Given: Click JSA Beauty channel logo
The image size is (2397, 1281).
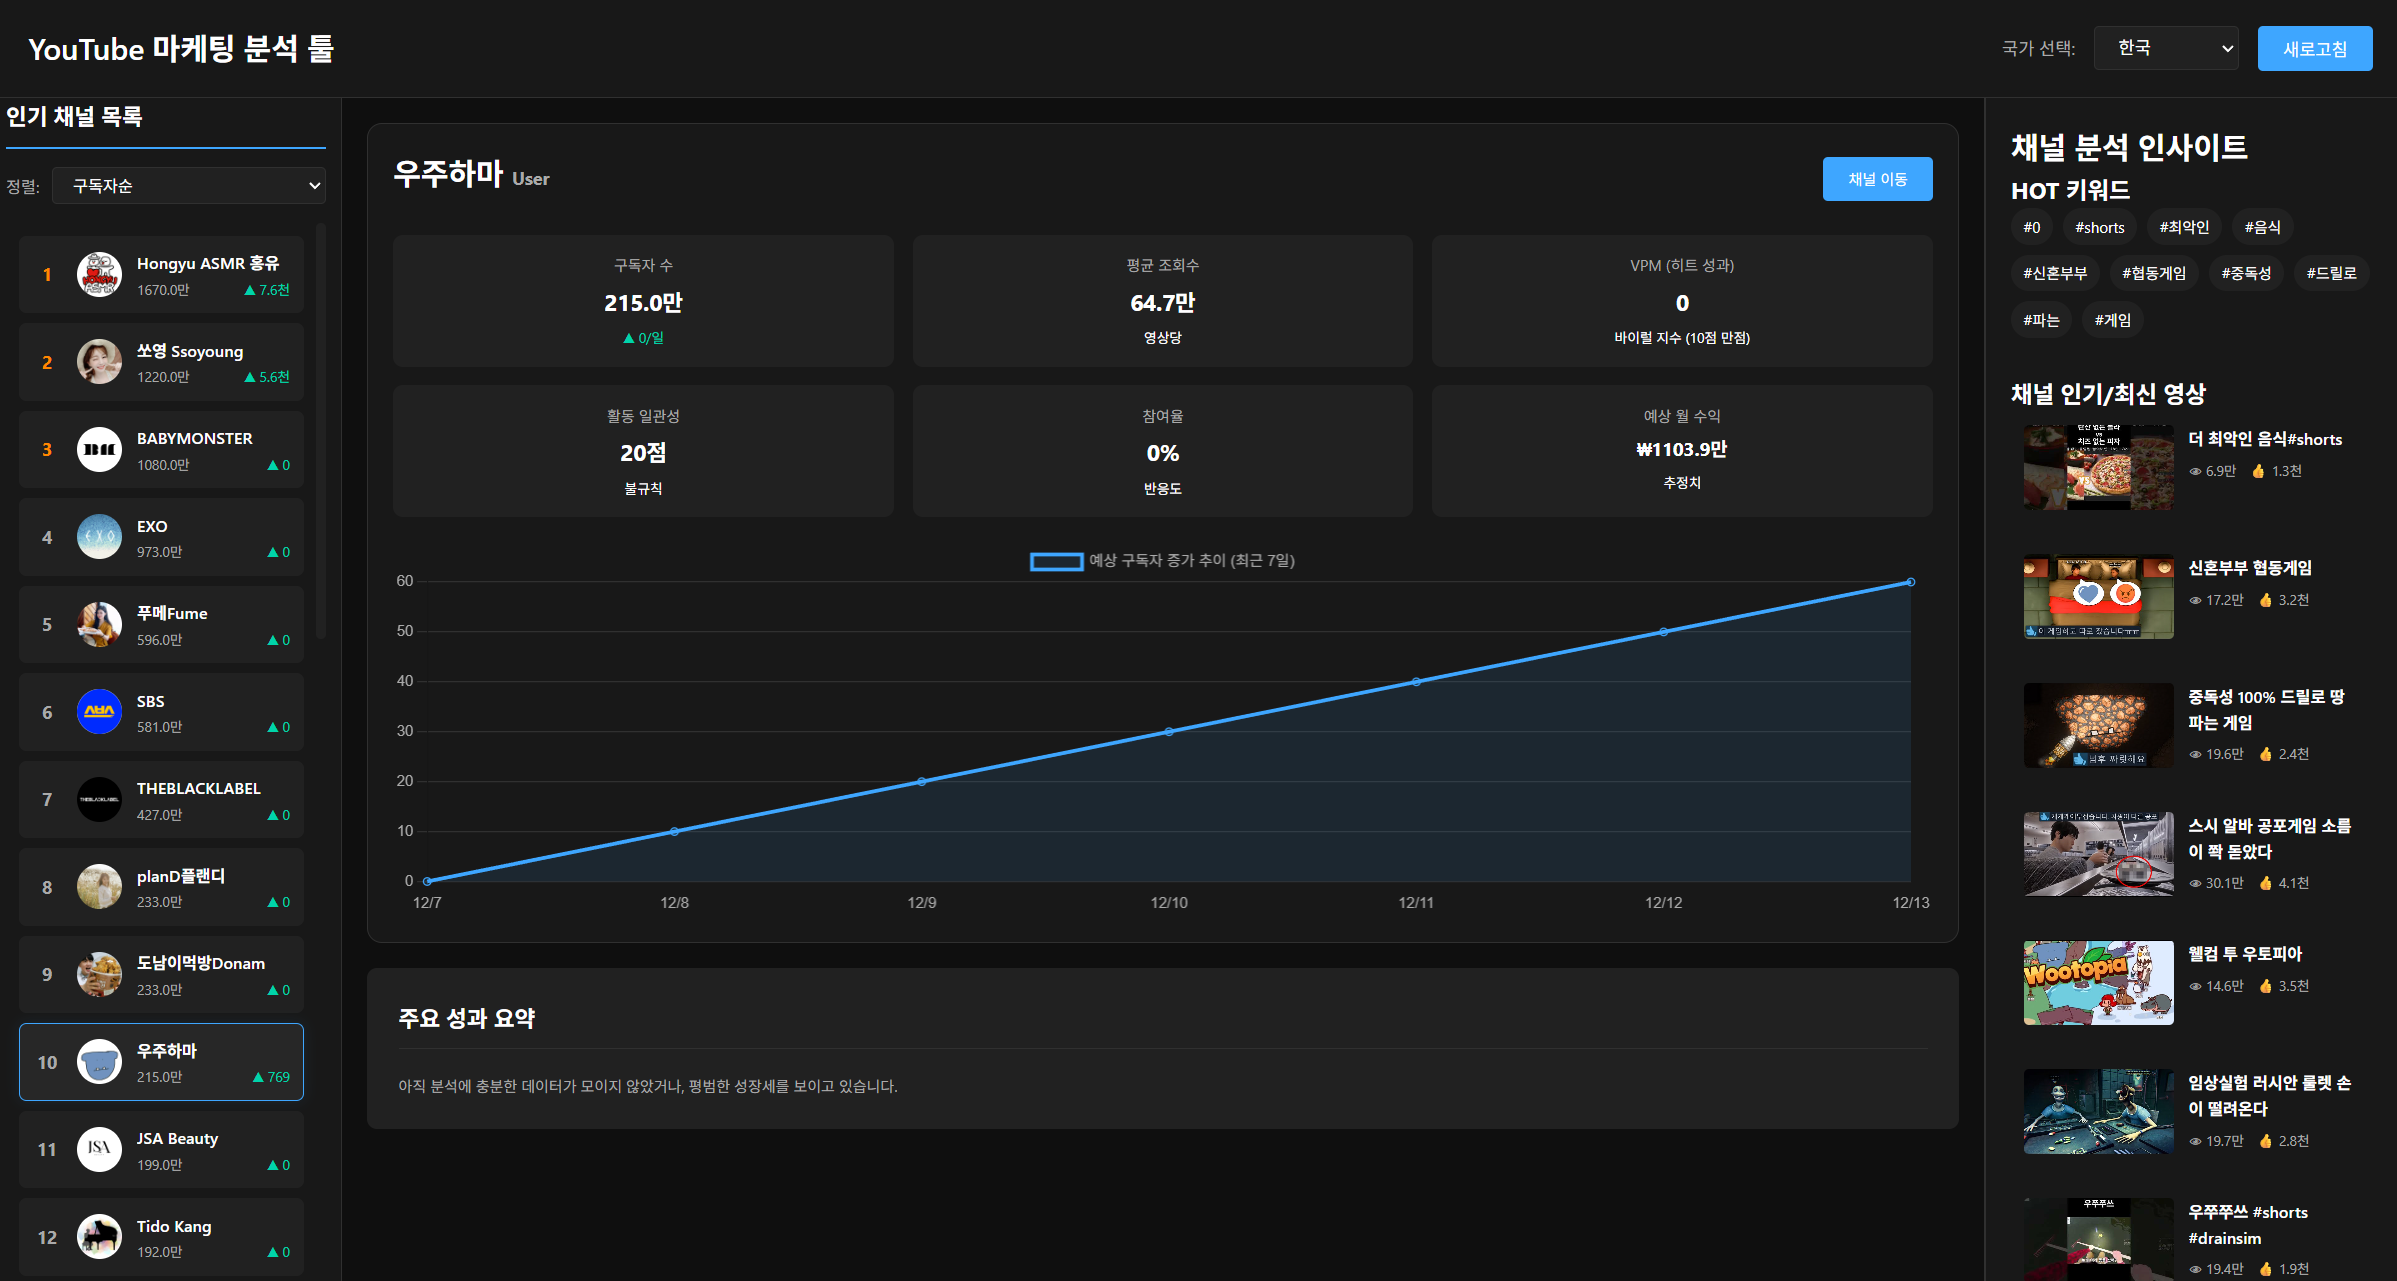Looking at the screenshot, I should [x=99, y=1149].
